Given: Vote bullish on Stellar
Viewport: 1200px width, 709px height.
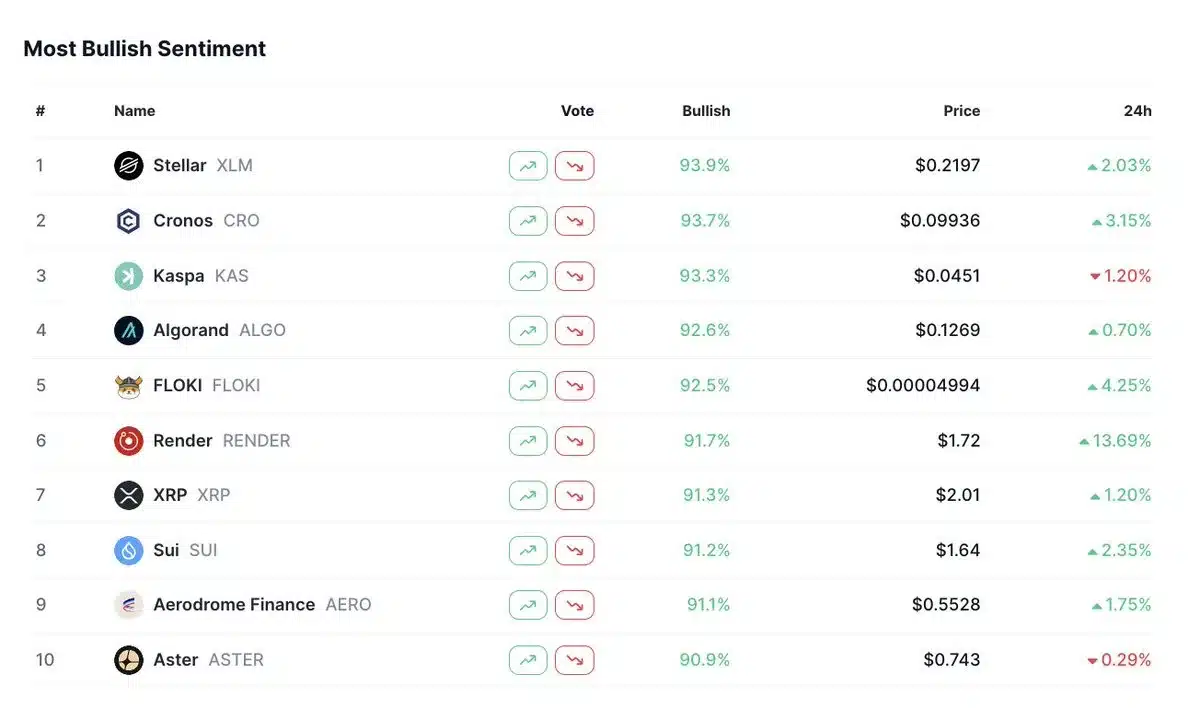Looking at the screenshot, I should tap(527, 165).
